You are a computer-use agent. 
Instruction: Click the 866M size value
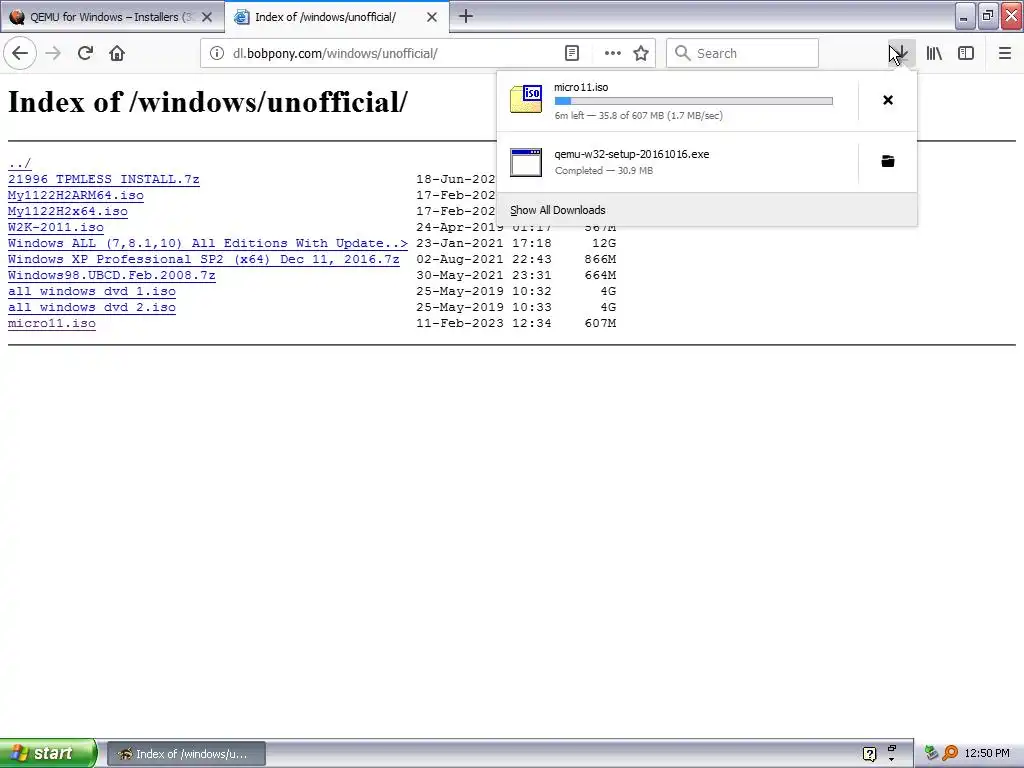click(x=600, y=259)
